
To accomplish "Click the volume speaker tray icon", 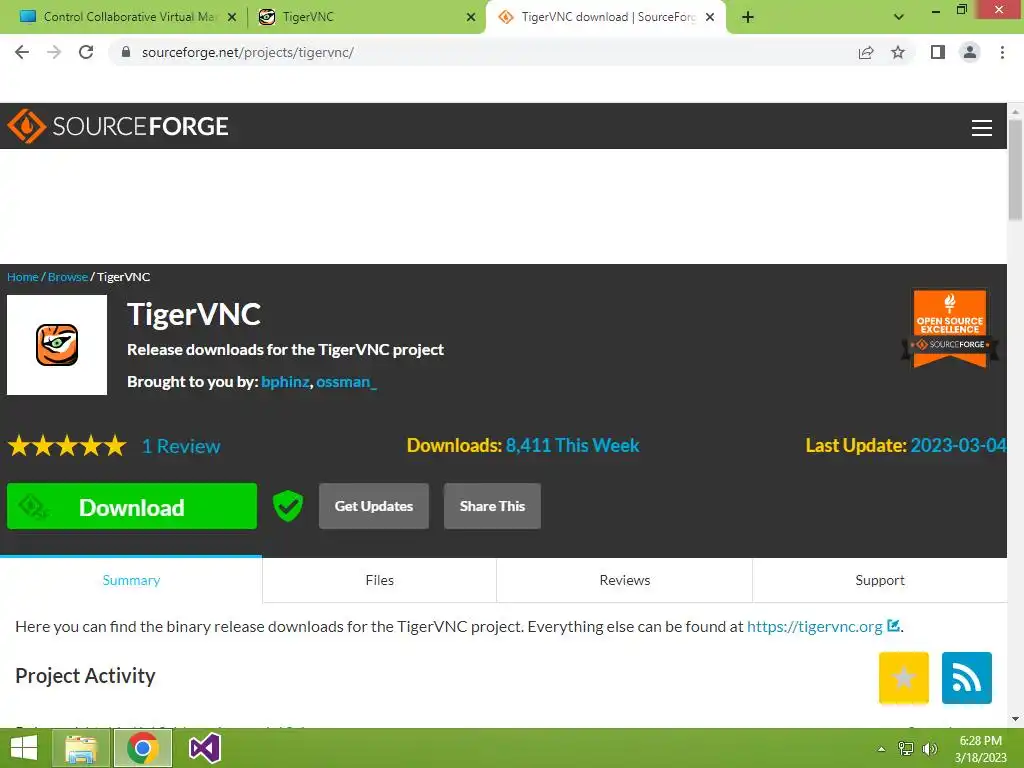I will click(x=930, y=748).
